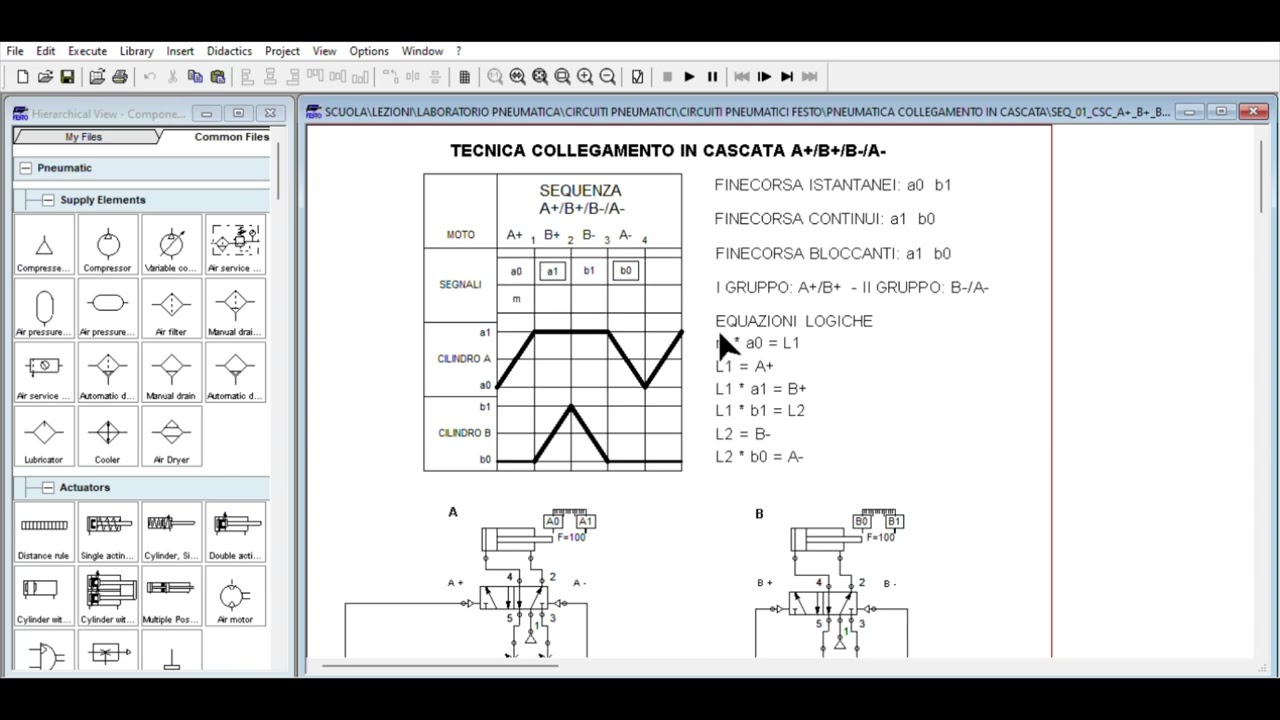Image resolution: width=1280 pixels, height=720 pixels.
Task: Maximize the Hierarchical View panel
Action: [238, 113]
